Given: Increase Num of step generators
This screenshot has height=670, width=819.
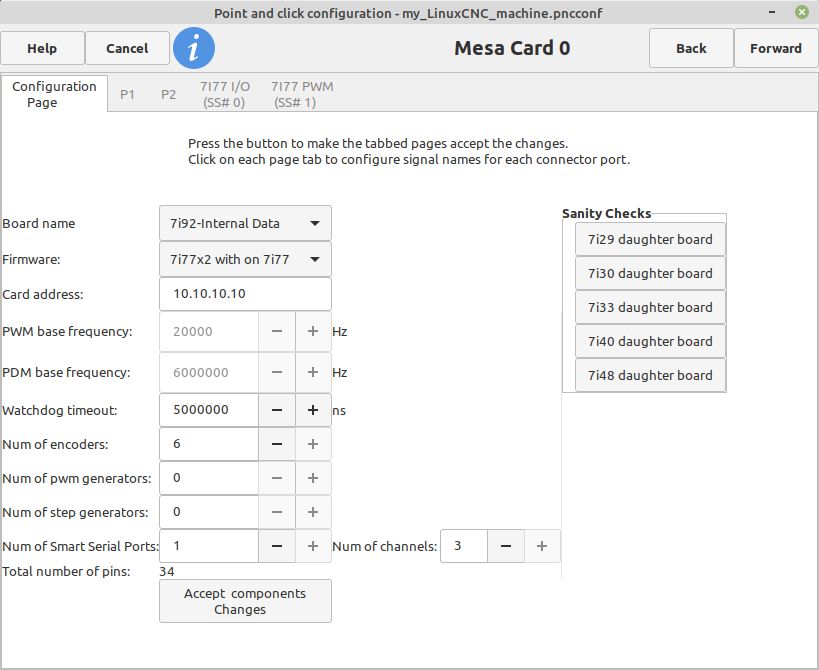Looking at the screenshot, I should [313, 512].
